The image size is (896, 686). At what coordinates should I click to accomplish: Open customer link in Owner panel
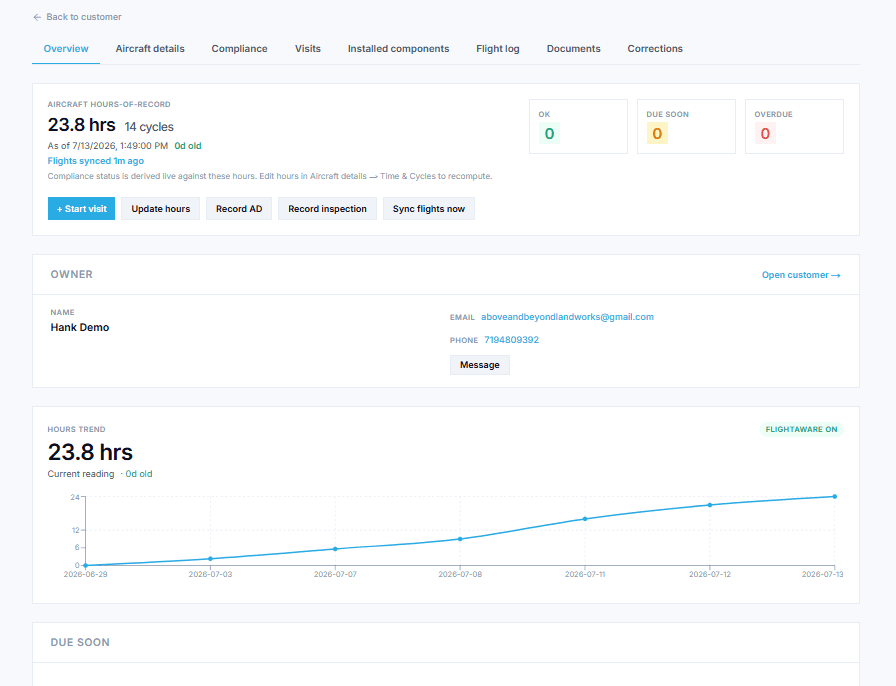point(801,275)
